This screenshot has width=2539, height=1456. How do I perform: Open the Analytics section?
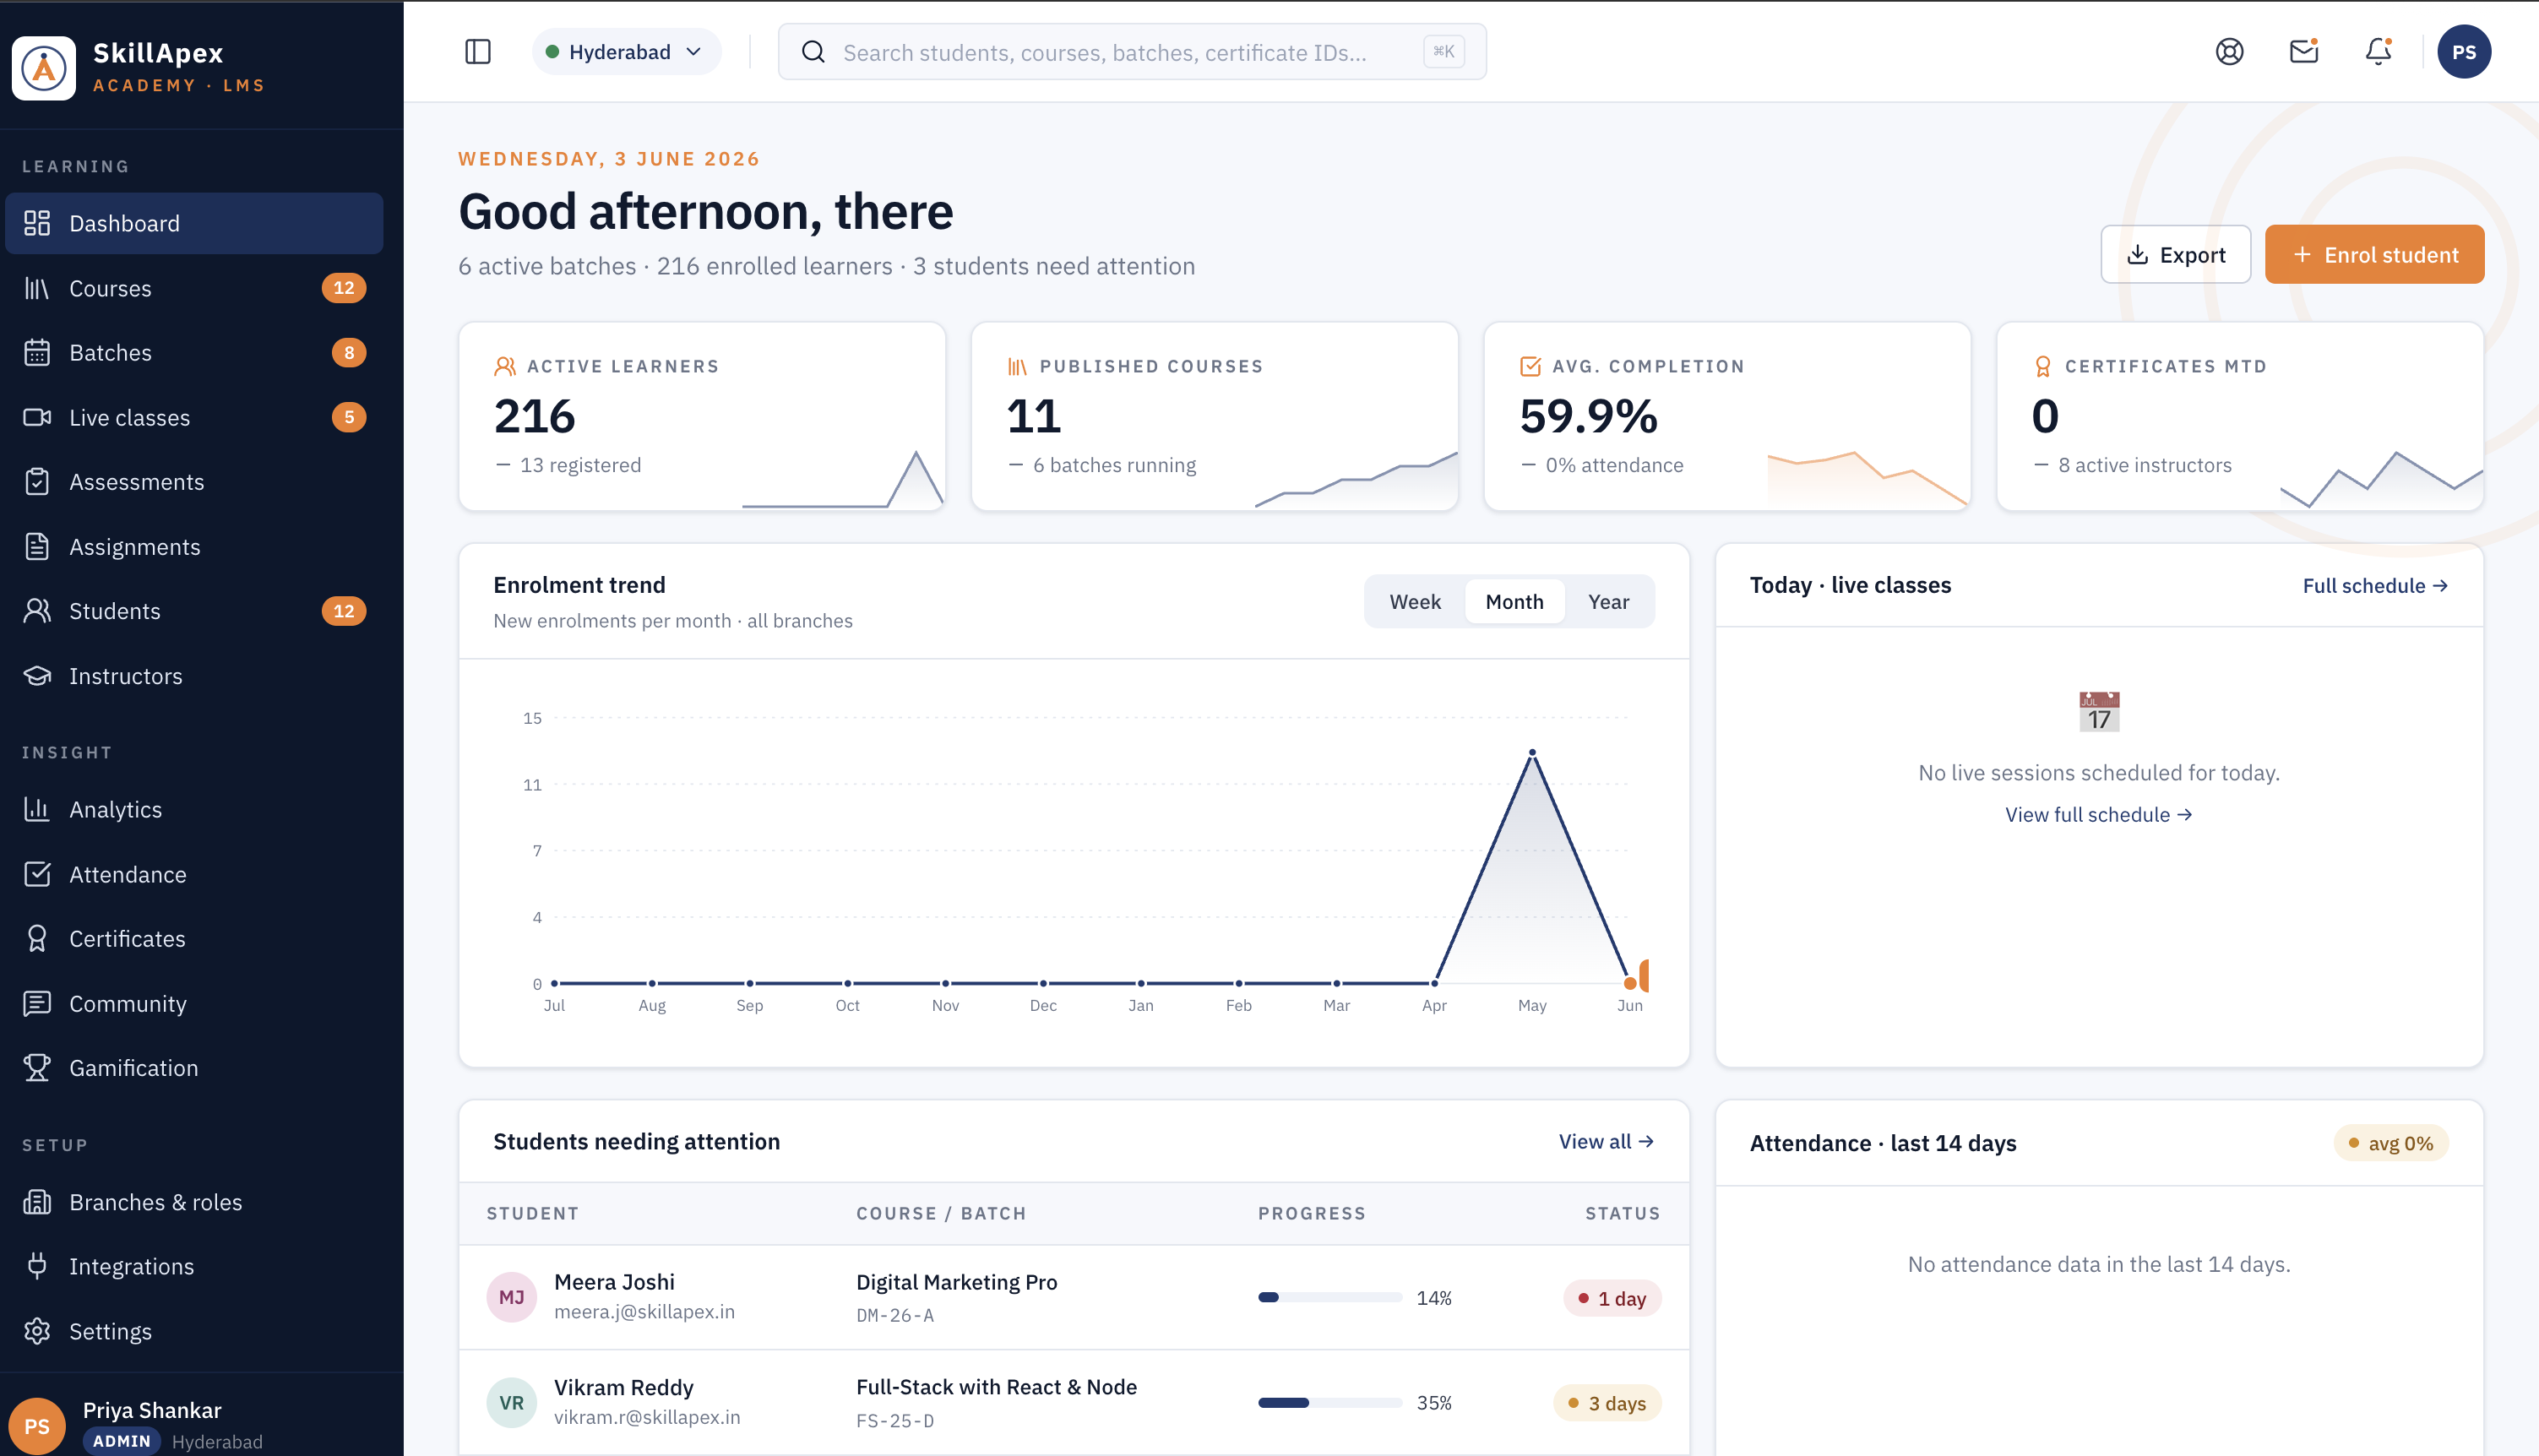coord(194,809)
